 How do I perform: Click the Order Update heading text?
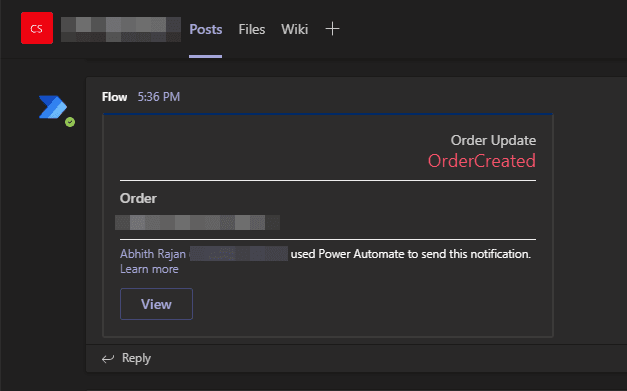[493, 140]
